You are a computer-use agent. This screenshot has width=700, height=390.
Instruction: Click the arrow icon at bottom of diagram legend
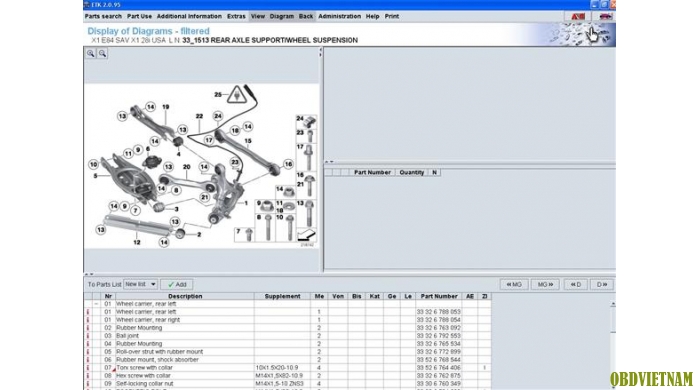pos(306,235)
